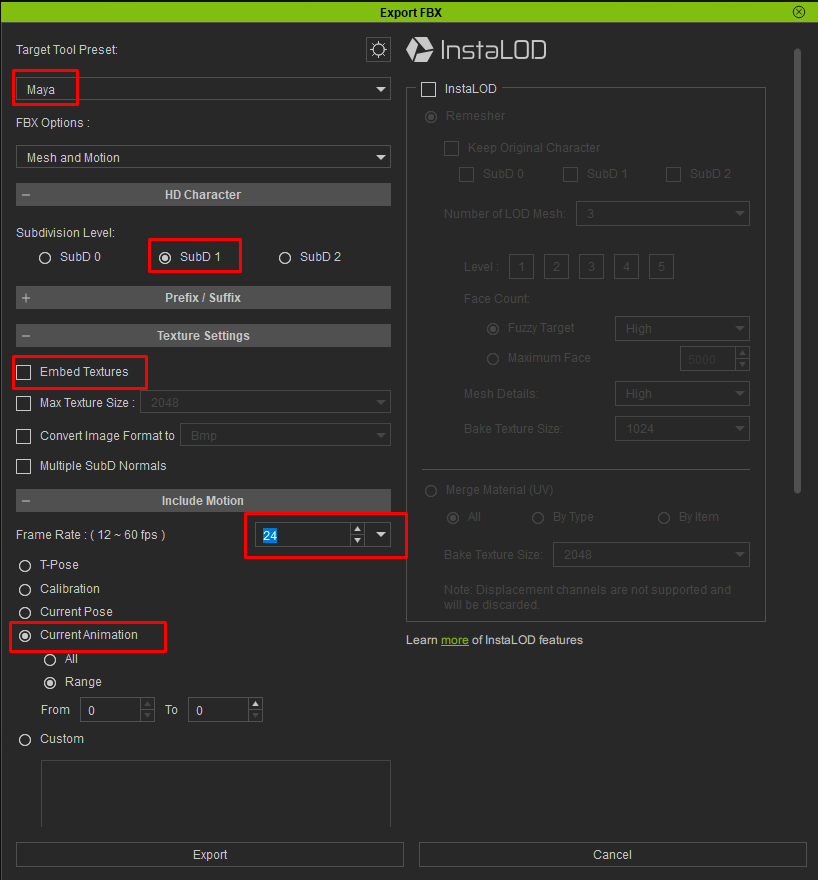Enable the InstaLOD checkbox
This screenshot has height=880, width=818.
point(429,89)
